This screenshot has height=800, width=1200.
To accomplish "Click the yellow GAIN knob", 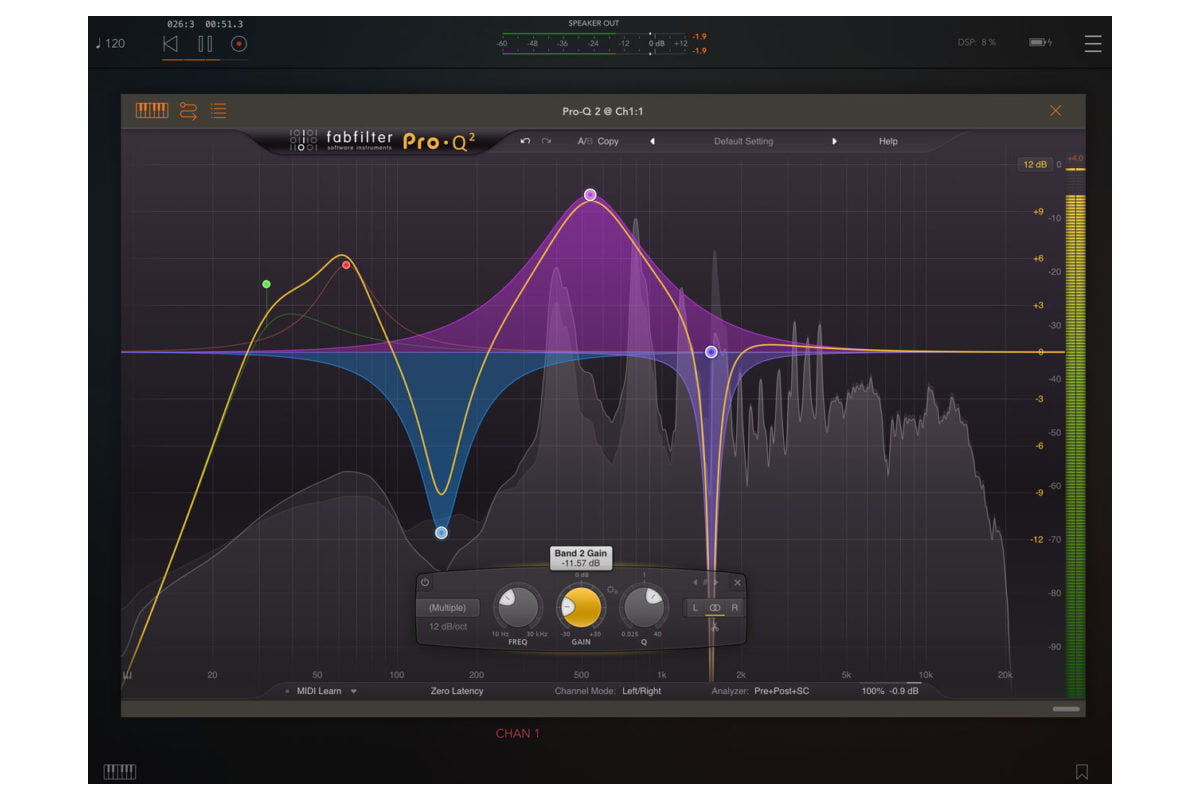I will 581,608.
